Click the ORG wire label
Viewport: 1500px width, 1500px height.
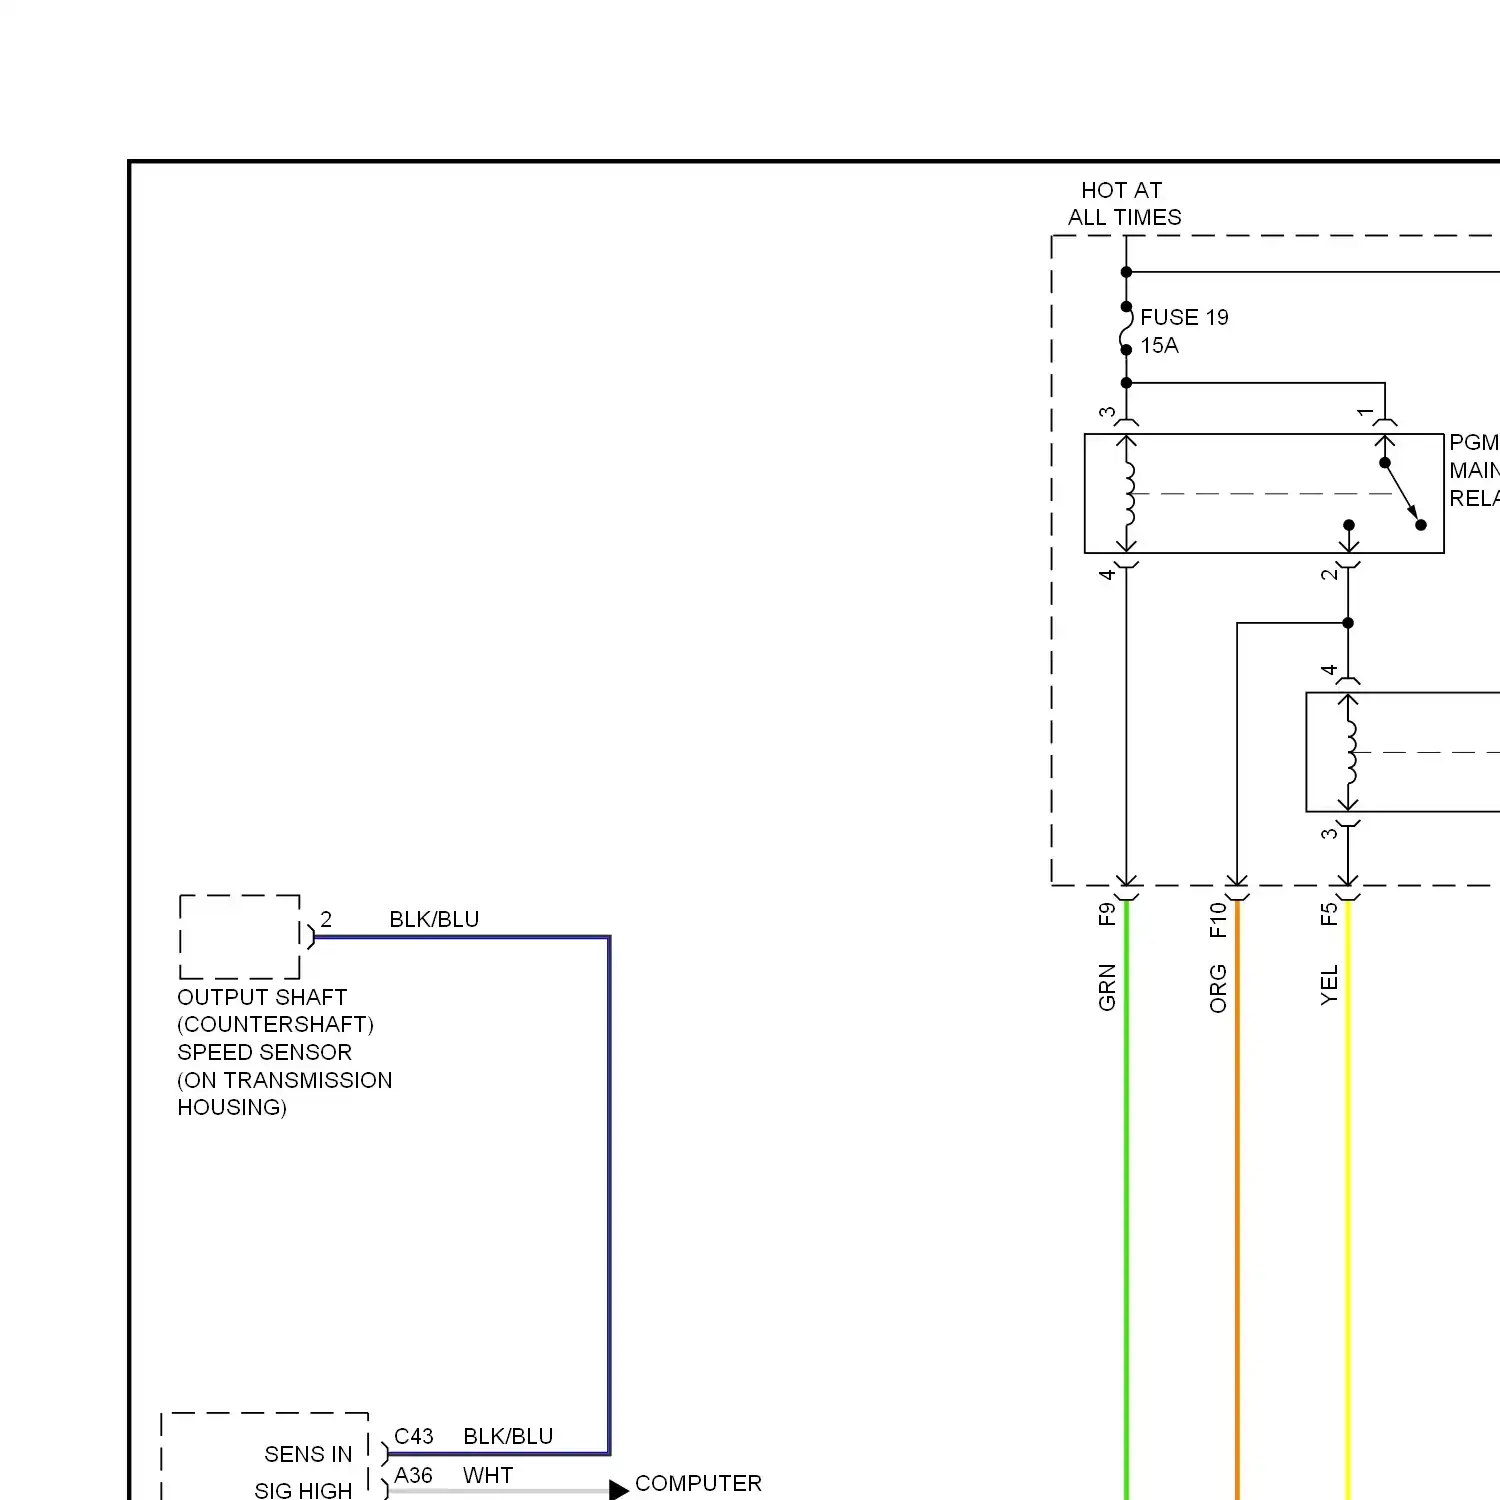point(1217,988)
